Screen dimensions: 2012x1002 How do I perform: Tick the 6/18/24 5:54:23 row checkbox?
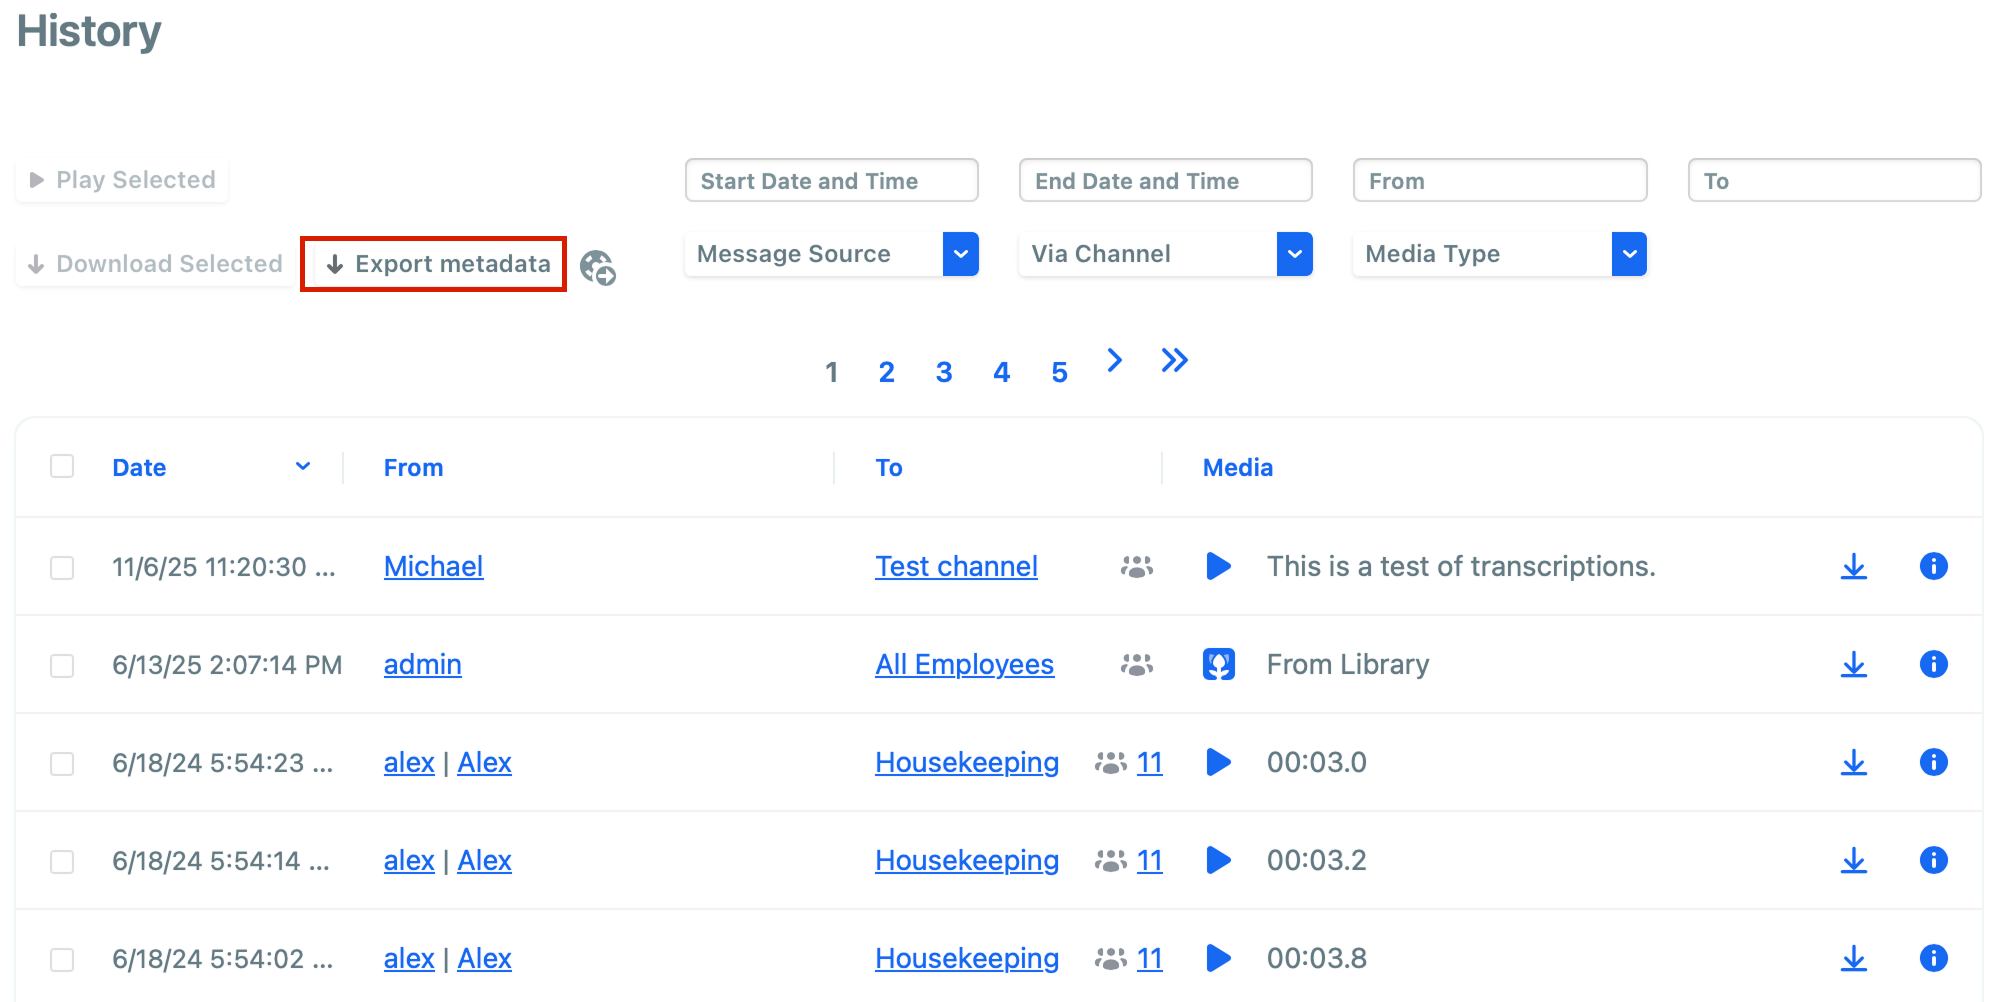[x=62, y=764]
